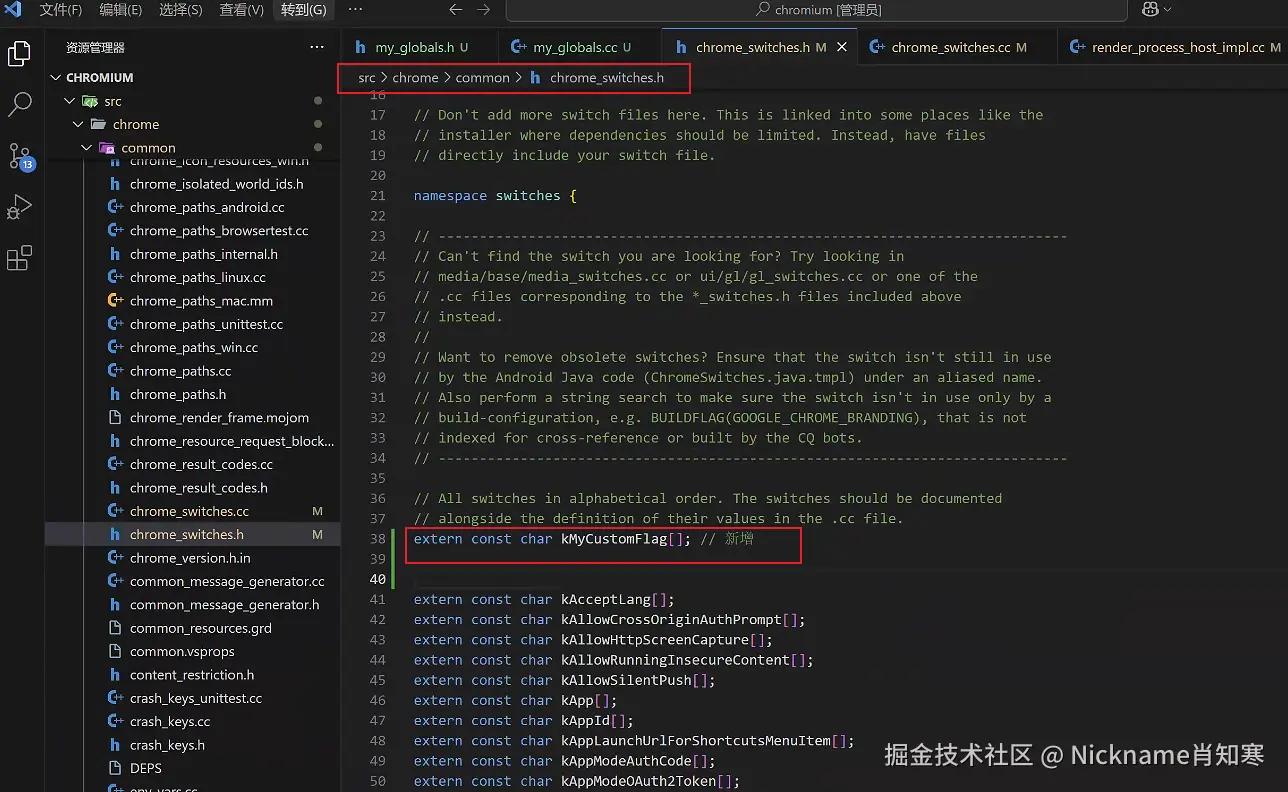Viewport: 1288px width, 792px height.
Task: Open common_message_generator.cc file
Action: [x=227, y=581]
